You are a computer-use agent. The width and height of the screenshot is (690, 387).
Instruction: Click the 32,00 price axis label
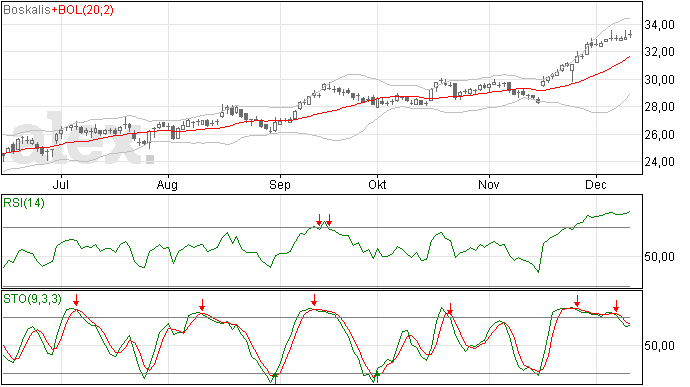659,52
